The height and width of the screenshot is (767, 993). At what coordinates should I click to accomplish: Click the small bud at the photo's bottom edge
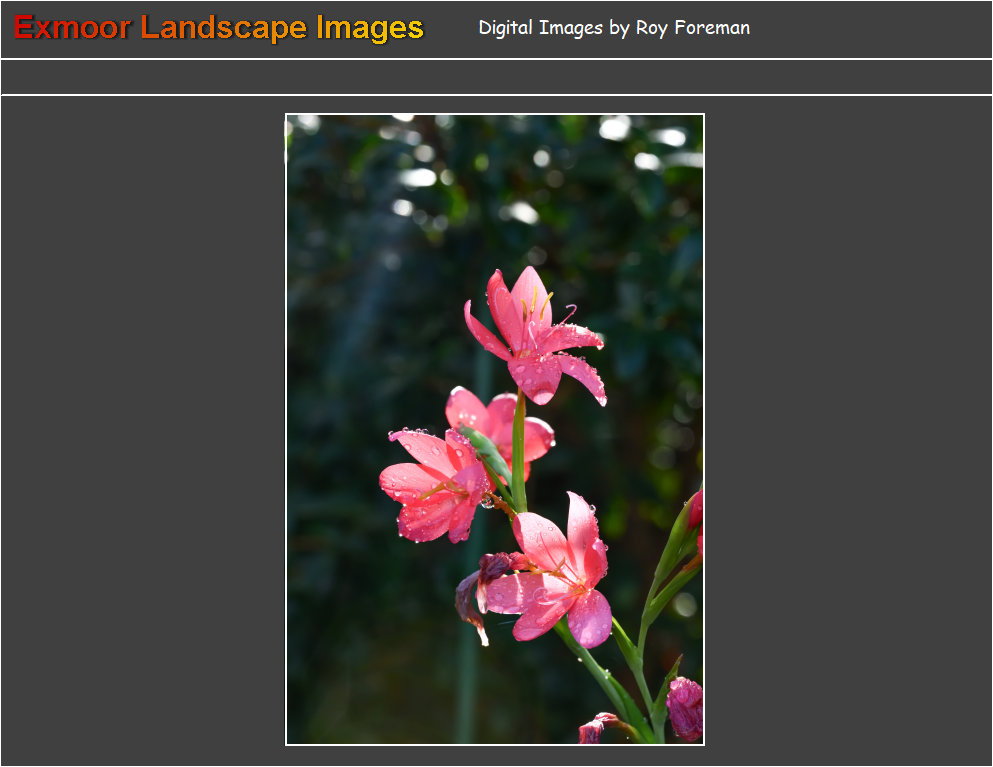pyautogui.click(x=597, y=729)
